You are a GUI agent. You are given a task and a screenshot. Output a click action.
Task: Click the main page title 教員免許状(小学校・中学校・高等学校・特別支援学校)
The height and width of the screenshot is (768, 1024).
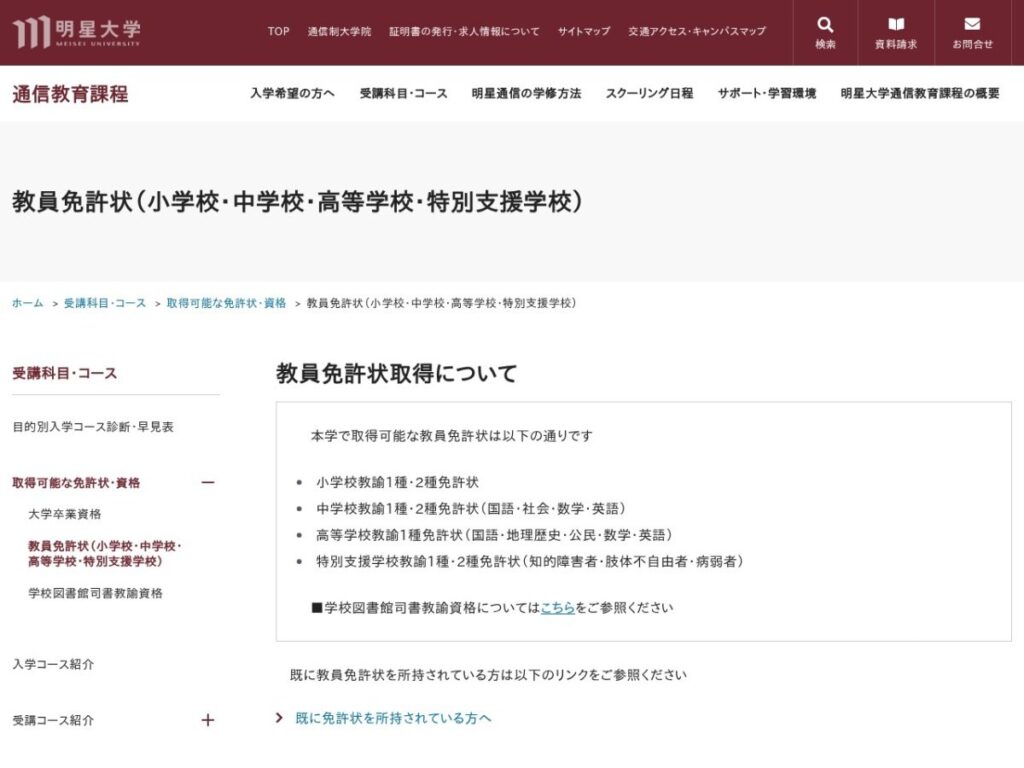tap(297, 202)
